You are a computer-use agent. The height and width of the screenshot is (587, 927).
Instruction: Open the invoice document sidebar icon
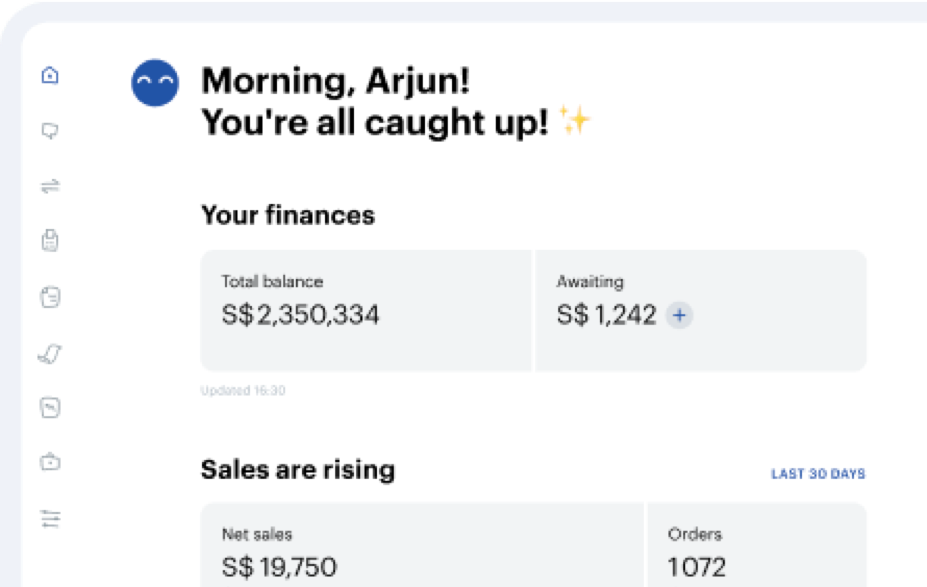(50, 241)
